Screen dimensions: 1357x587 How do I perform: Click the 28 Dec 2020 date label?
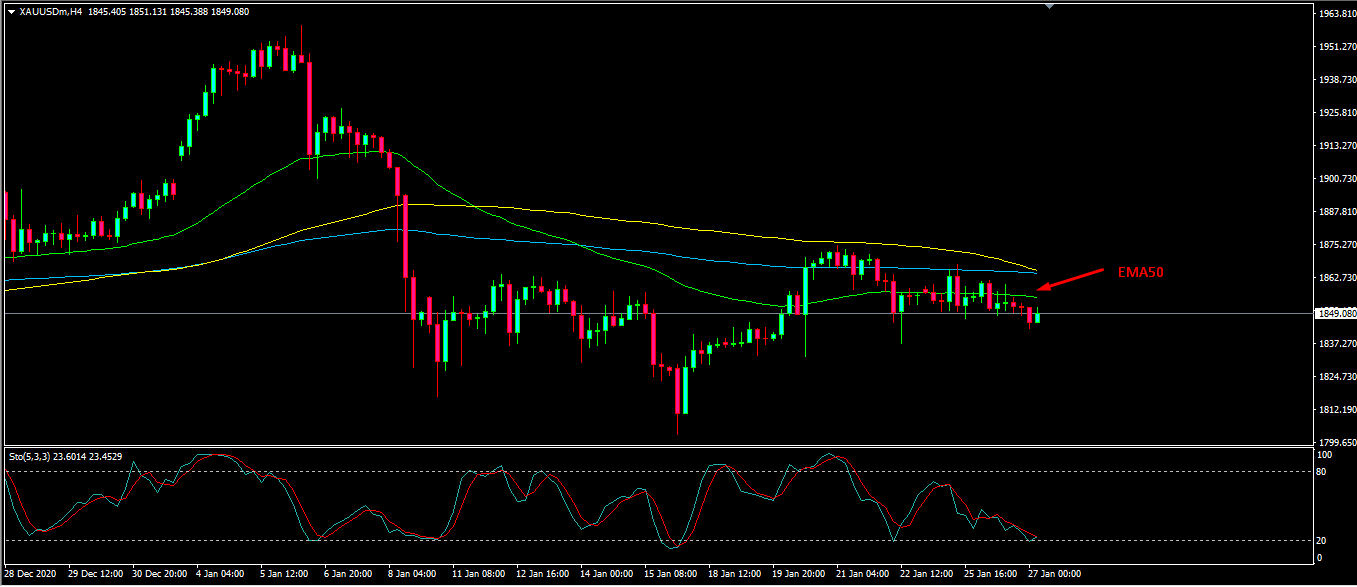point(31,574)
